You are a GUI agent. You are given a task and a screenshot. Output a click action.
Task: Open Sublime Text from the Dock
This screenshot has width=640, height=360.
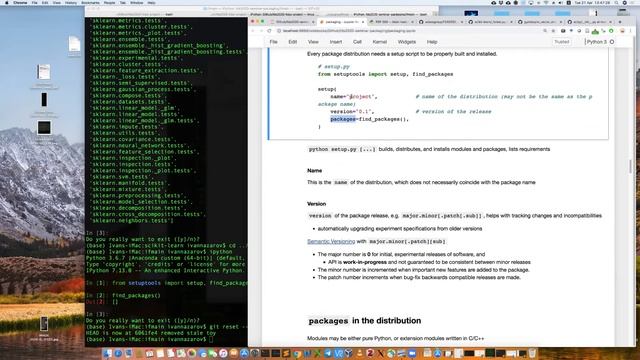click(287, 353)
